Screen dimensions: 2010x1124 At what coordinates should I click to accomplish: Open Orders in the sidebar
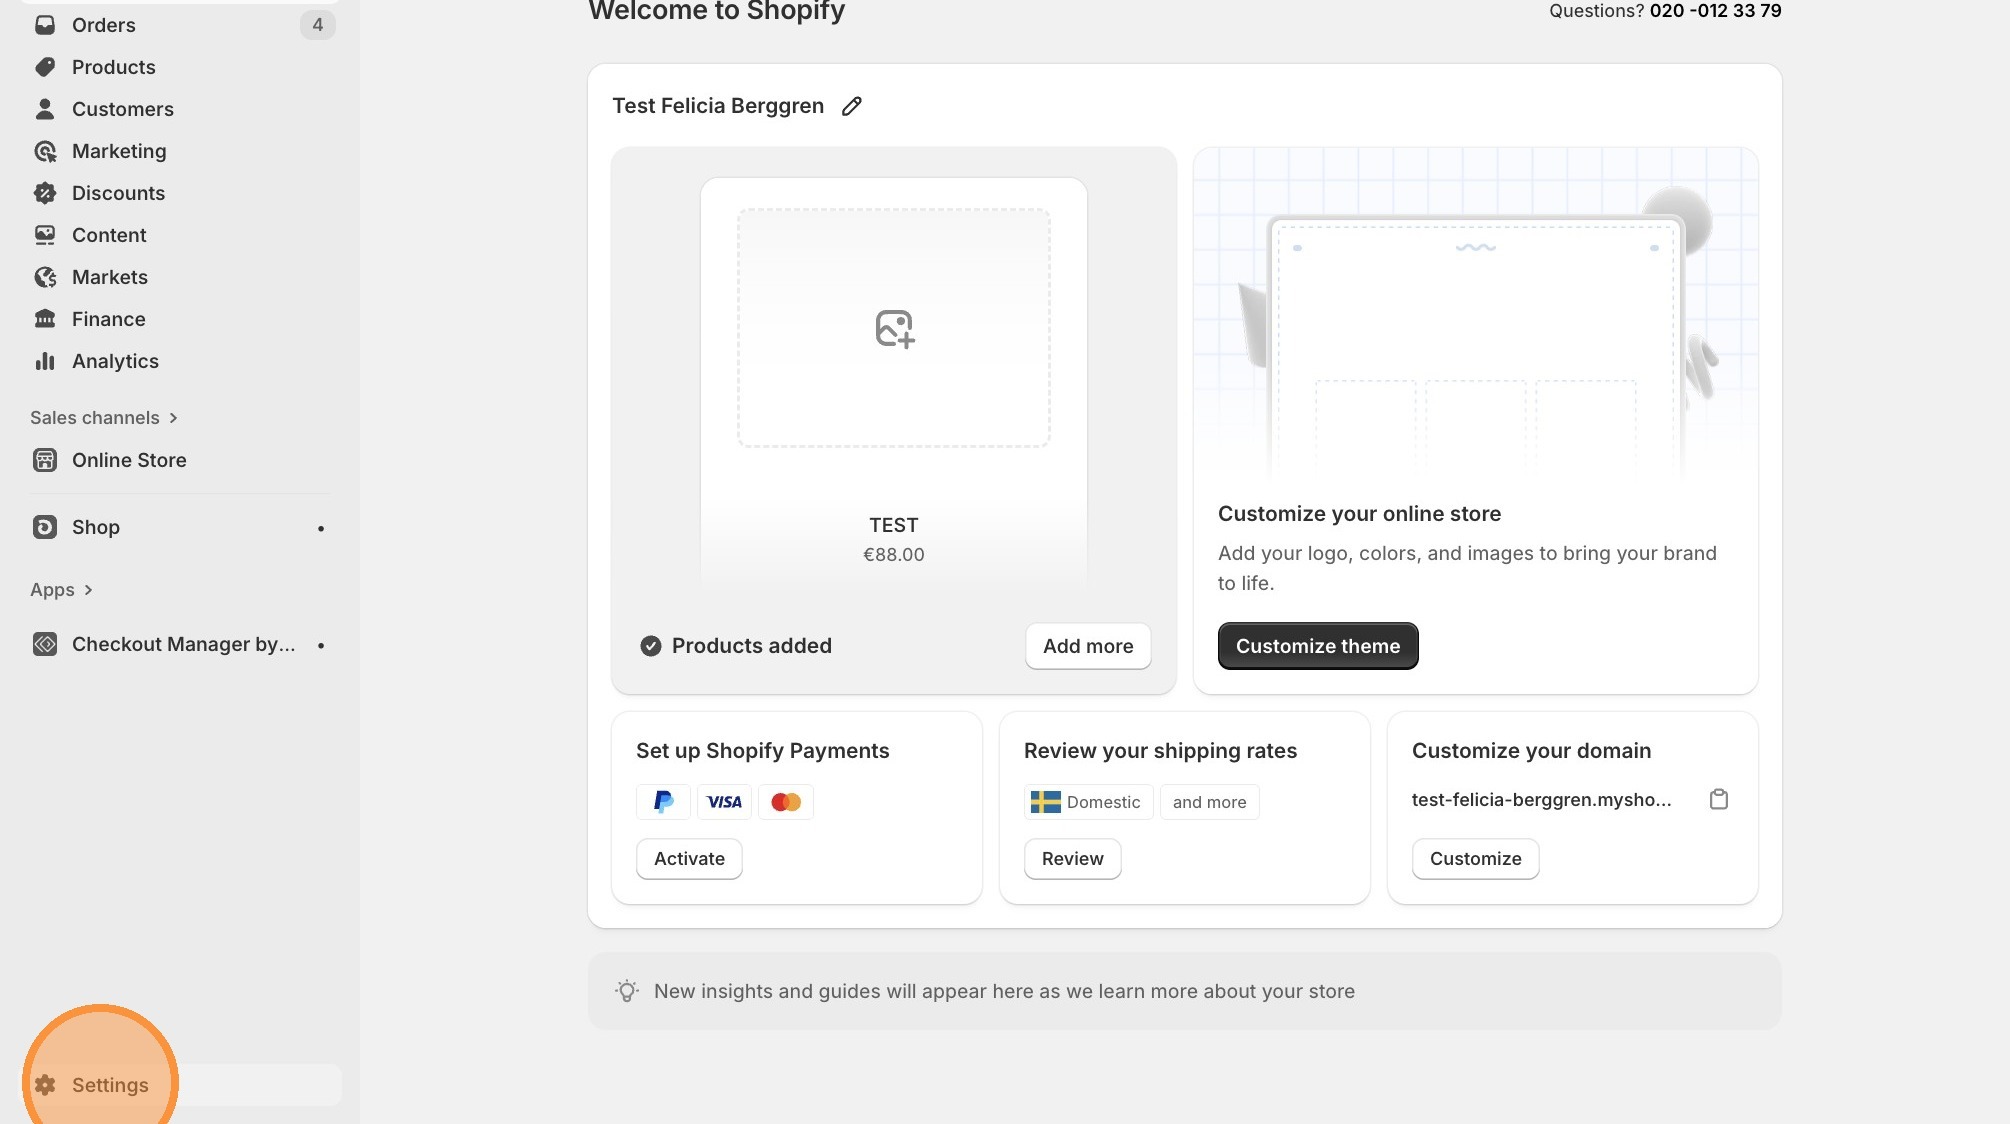(x=103, y=25)
